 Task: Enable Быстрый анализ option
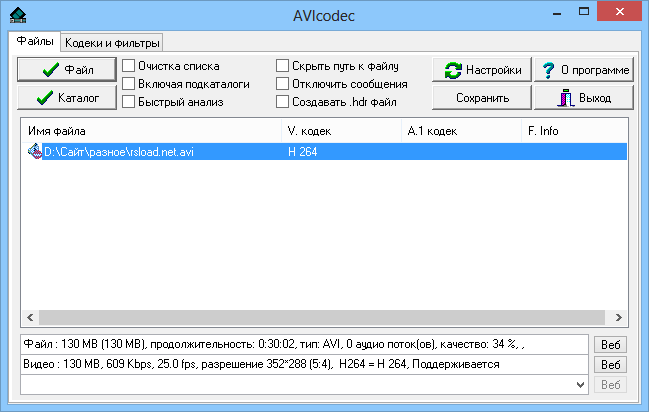pos(129,101)
